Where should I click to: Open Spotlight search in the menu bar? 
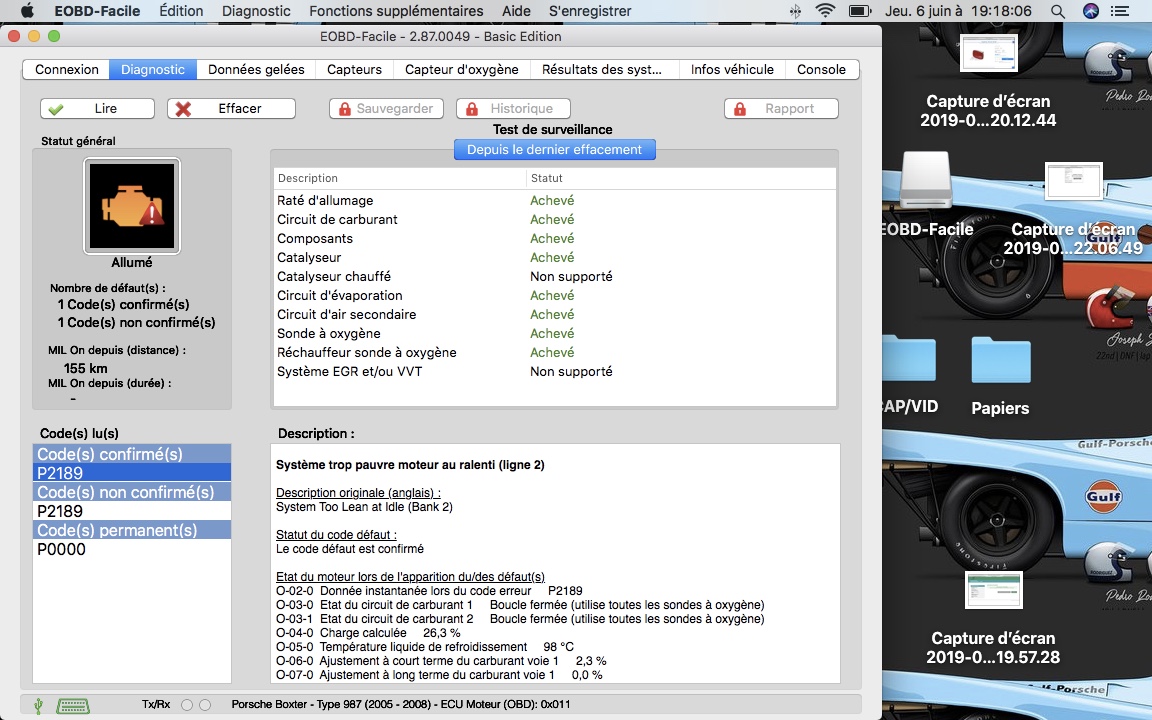[1057, 11]
